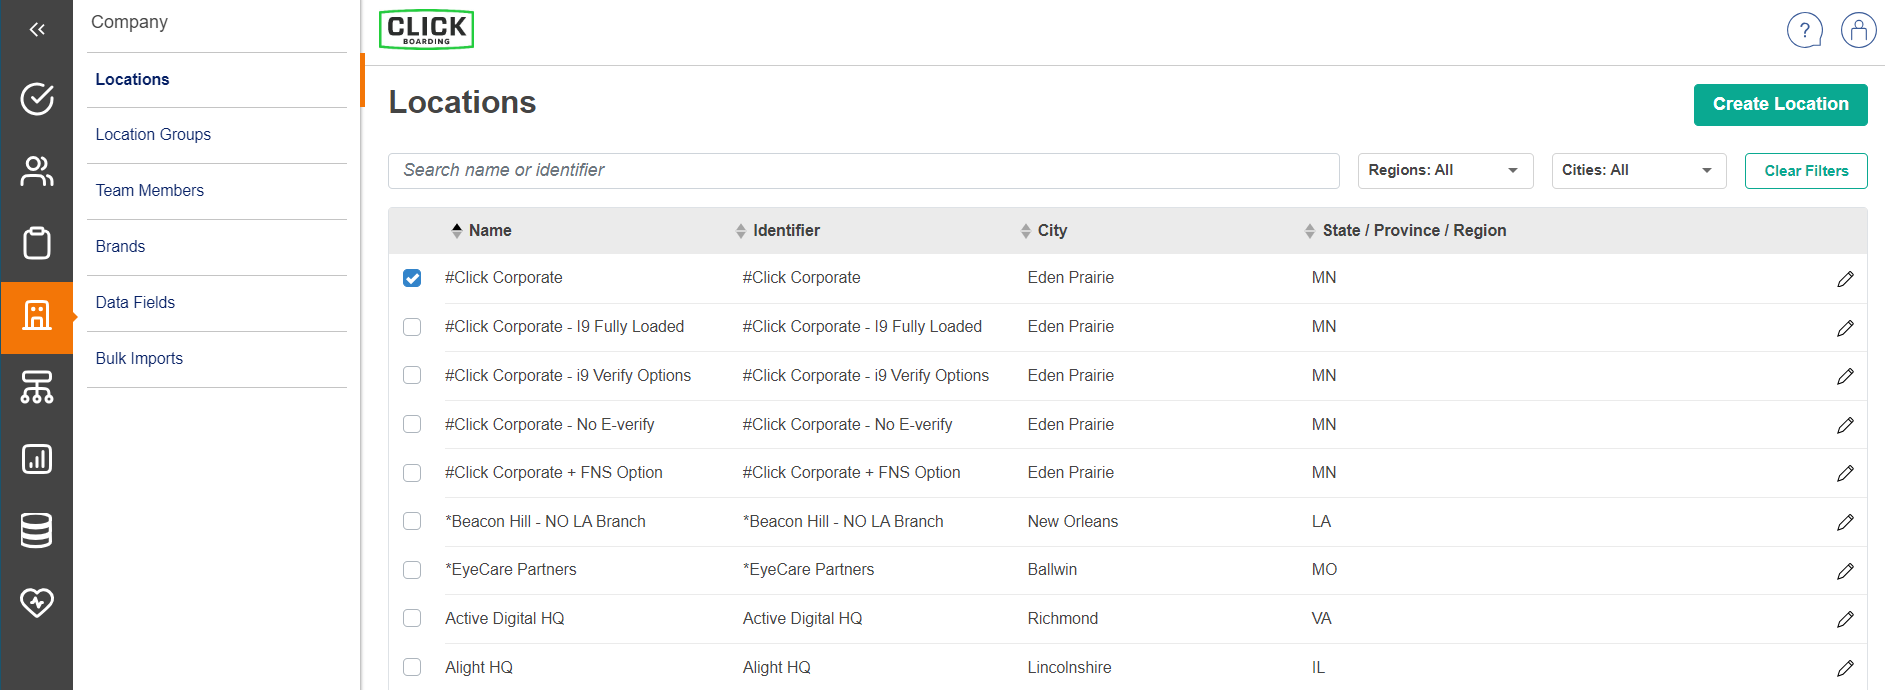Click the Create Location button
This screenshot has width=1885, height=690.
click(x=1780, y=105)
